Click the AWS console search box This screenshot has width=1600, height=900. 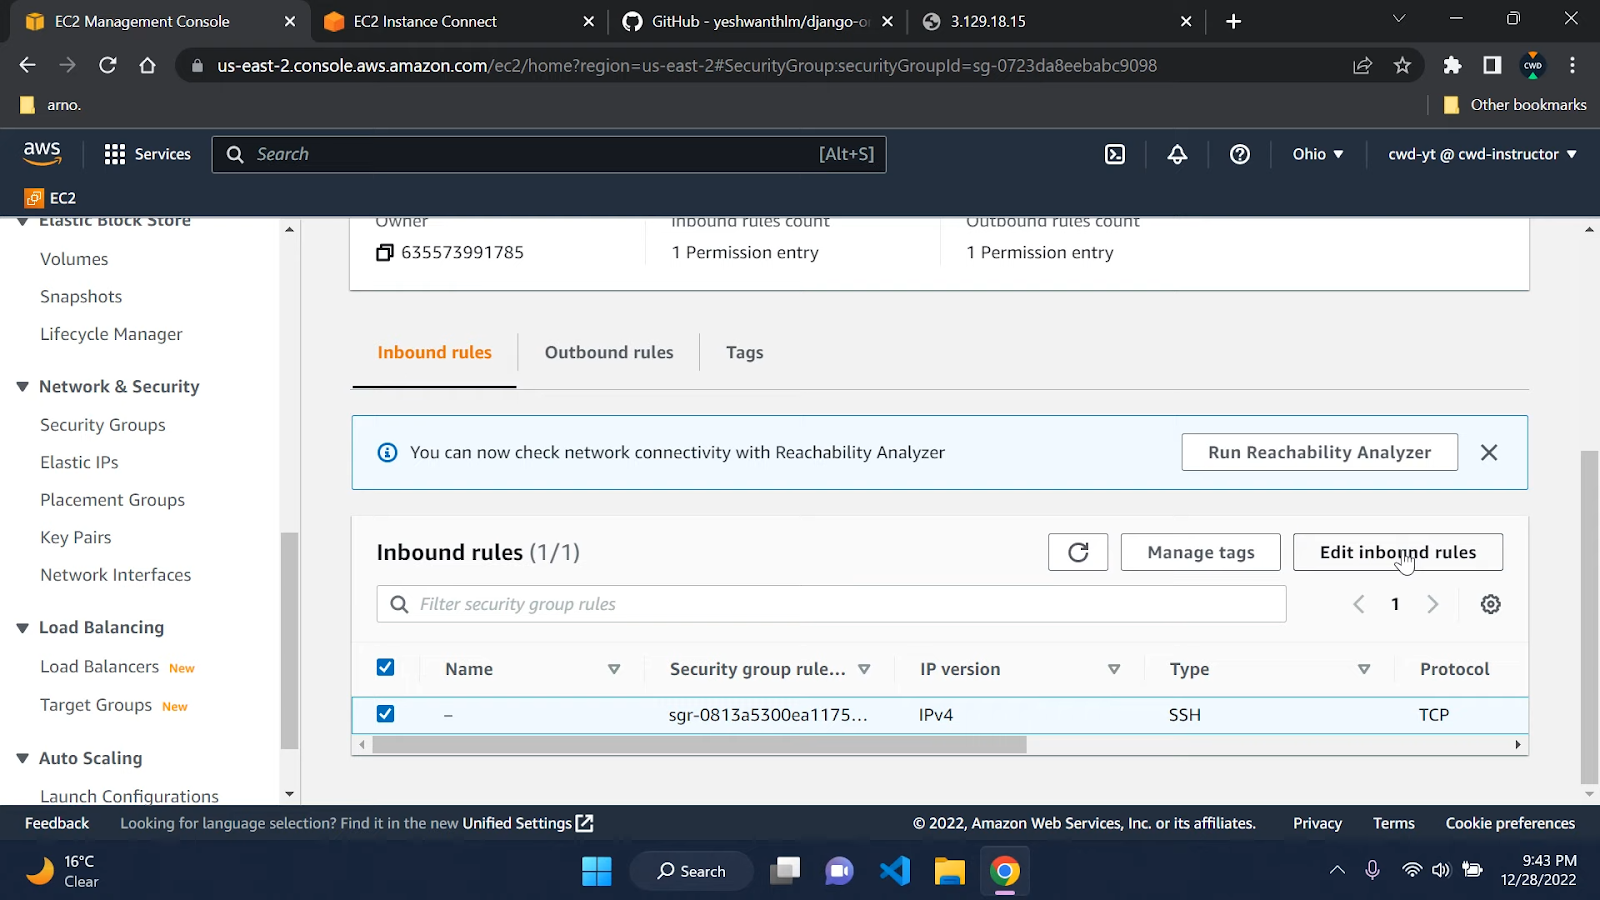coord(549,154)
